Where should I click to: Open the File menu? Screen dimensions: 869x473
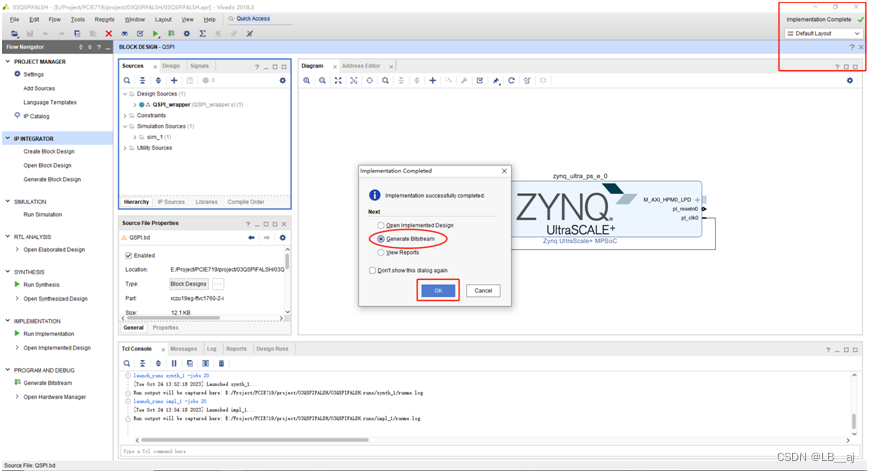coord(14,19)
